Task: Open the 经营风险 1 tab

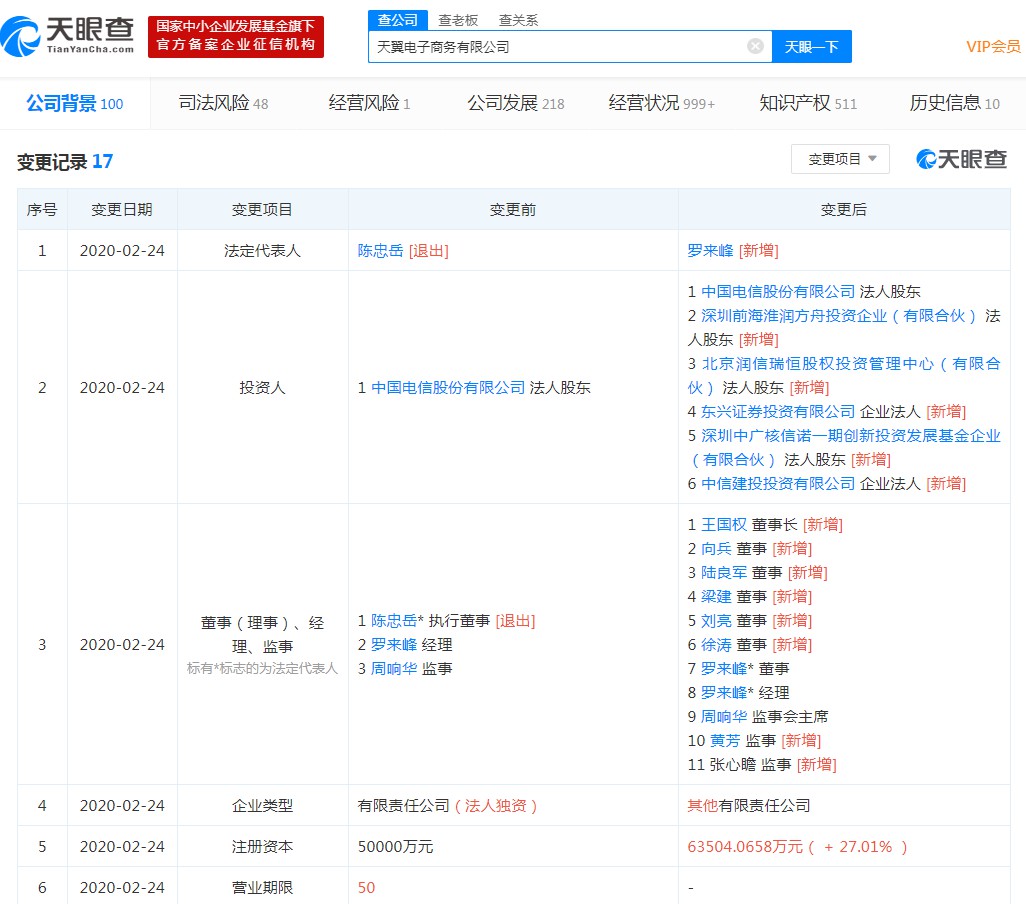Action: click(x=369, y=103)
